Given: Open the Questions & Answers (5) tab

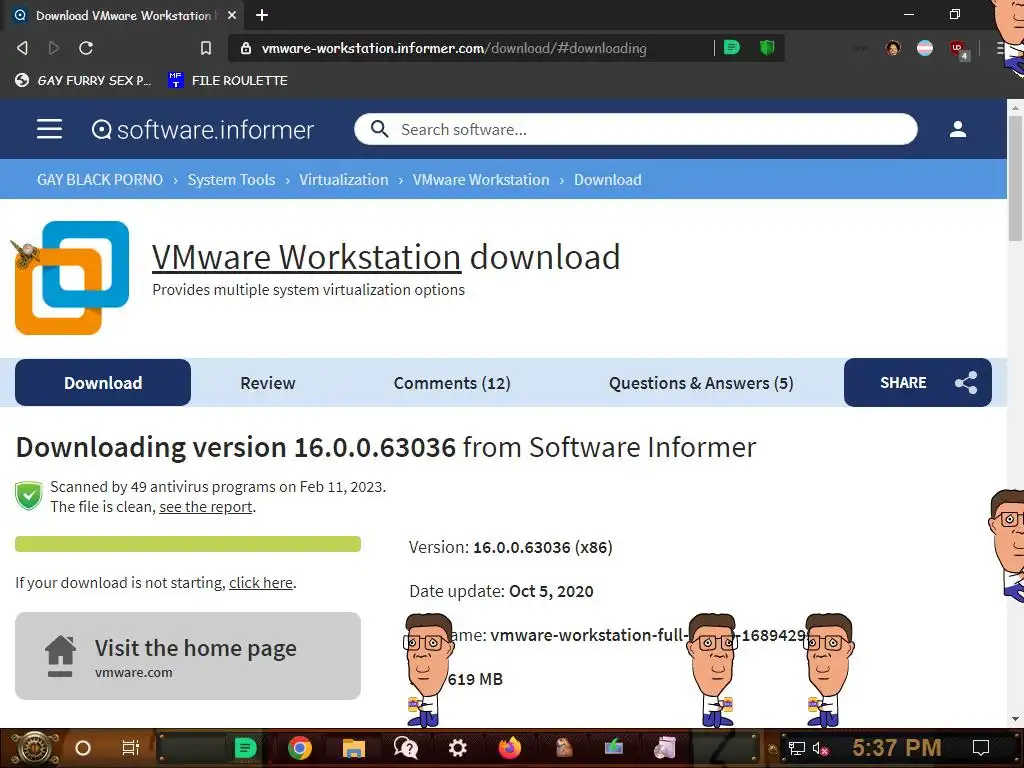Looking at the screenshot, I should coord(701,383).
